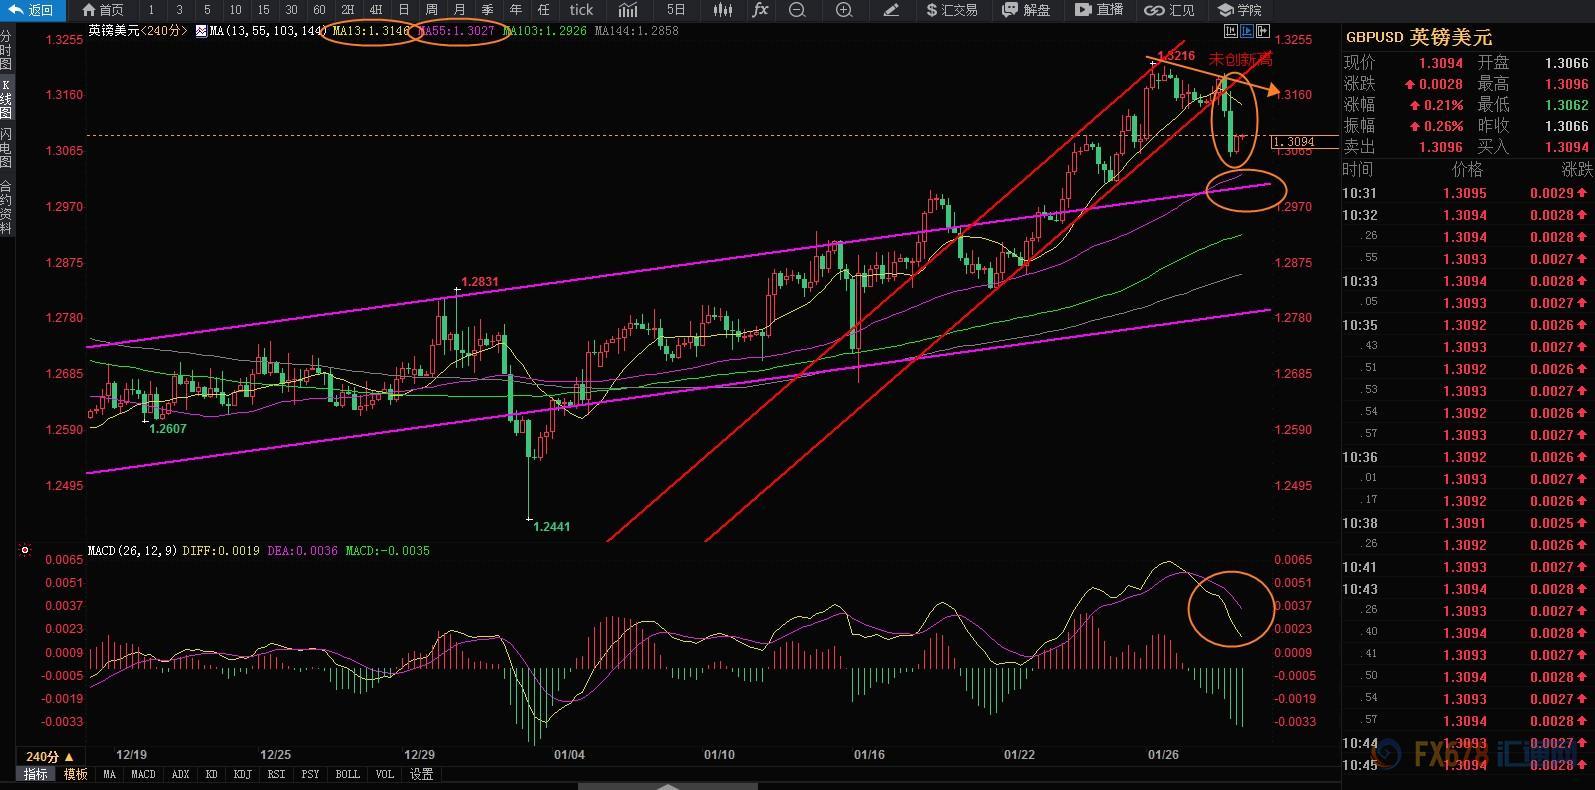Click the current price tag 1.3094 on axis

[1305, 142]
